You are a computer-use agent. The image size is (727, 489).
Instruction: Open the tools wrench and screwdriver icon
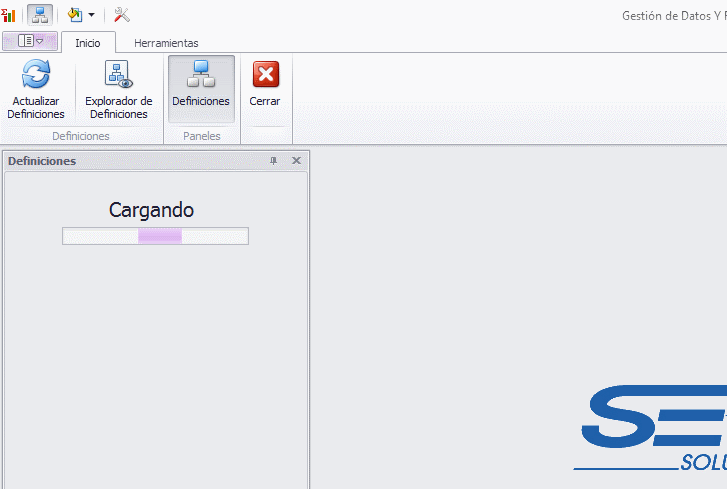pyautogui.click(x=122, y=15)
